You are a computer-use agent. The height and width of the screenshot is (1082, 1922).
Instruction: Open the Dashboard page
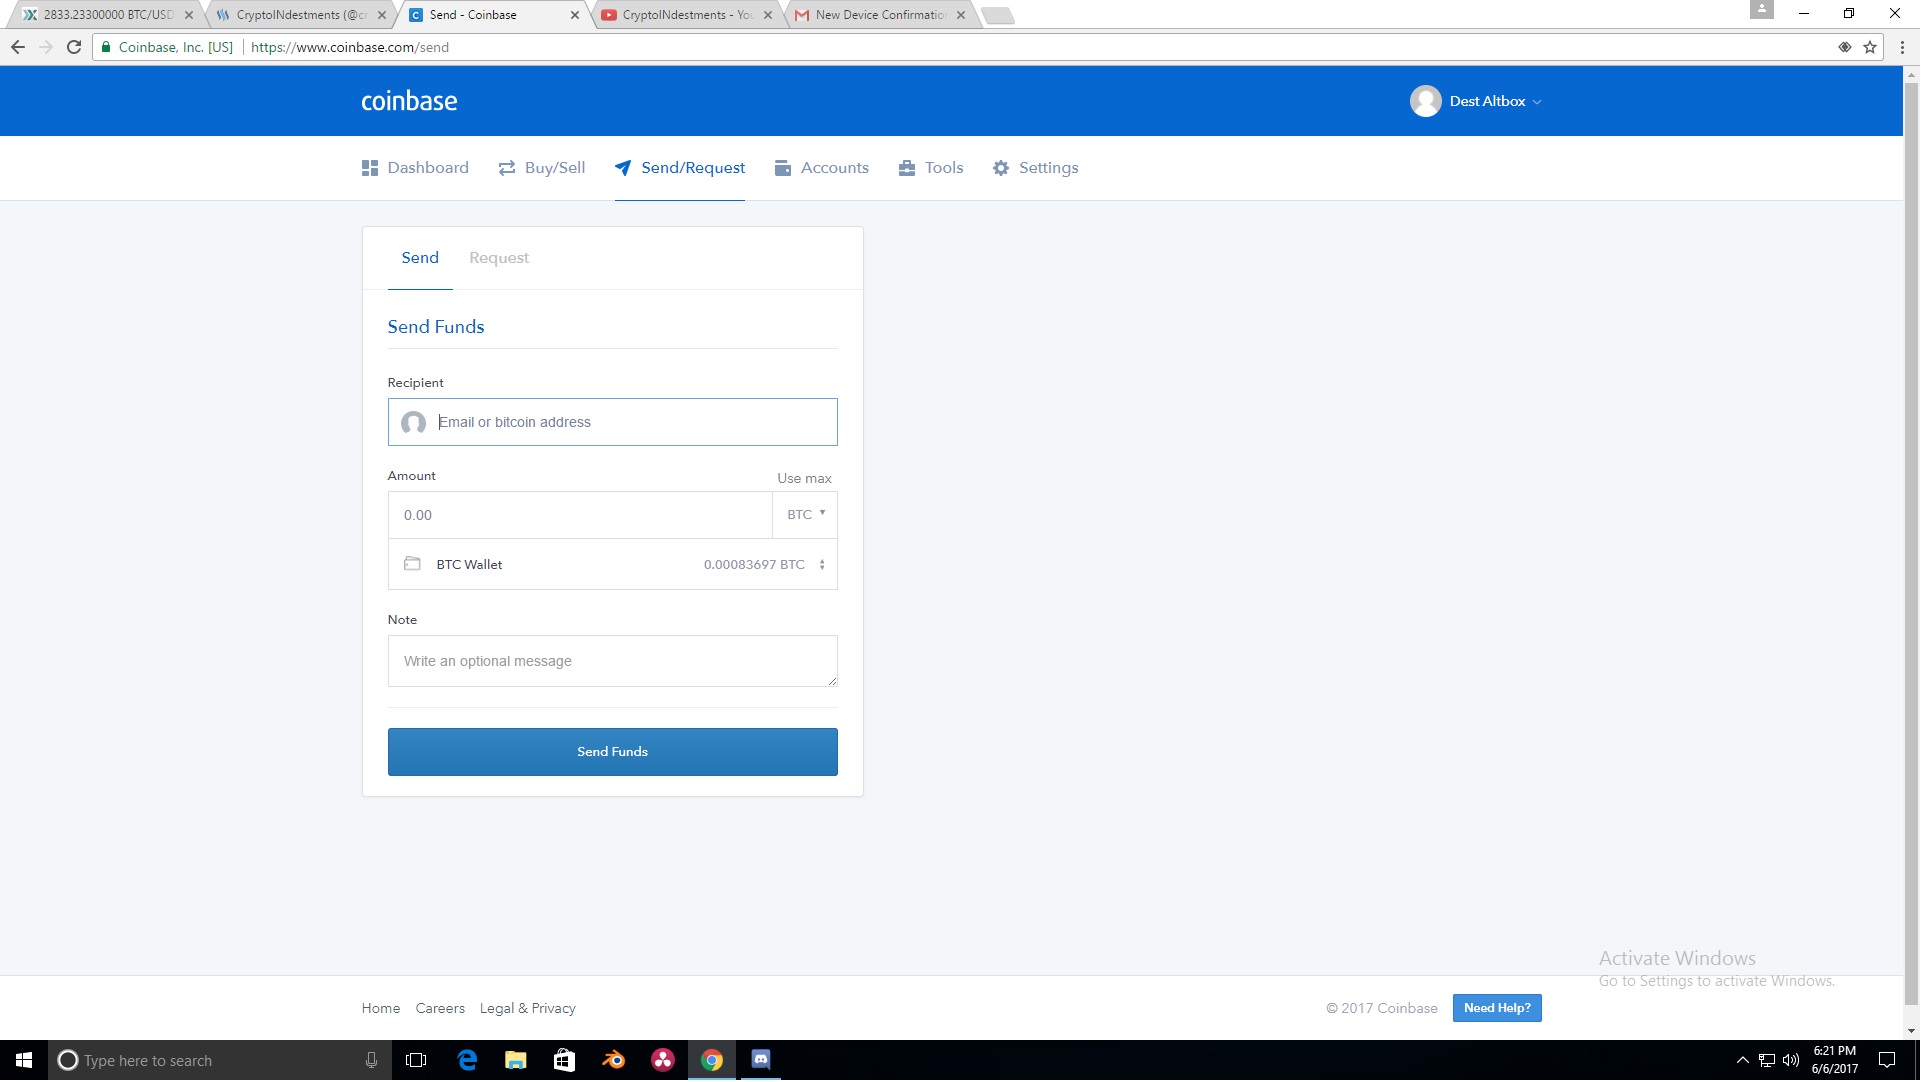click(x=415, y=168)
